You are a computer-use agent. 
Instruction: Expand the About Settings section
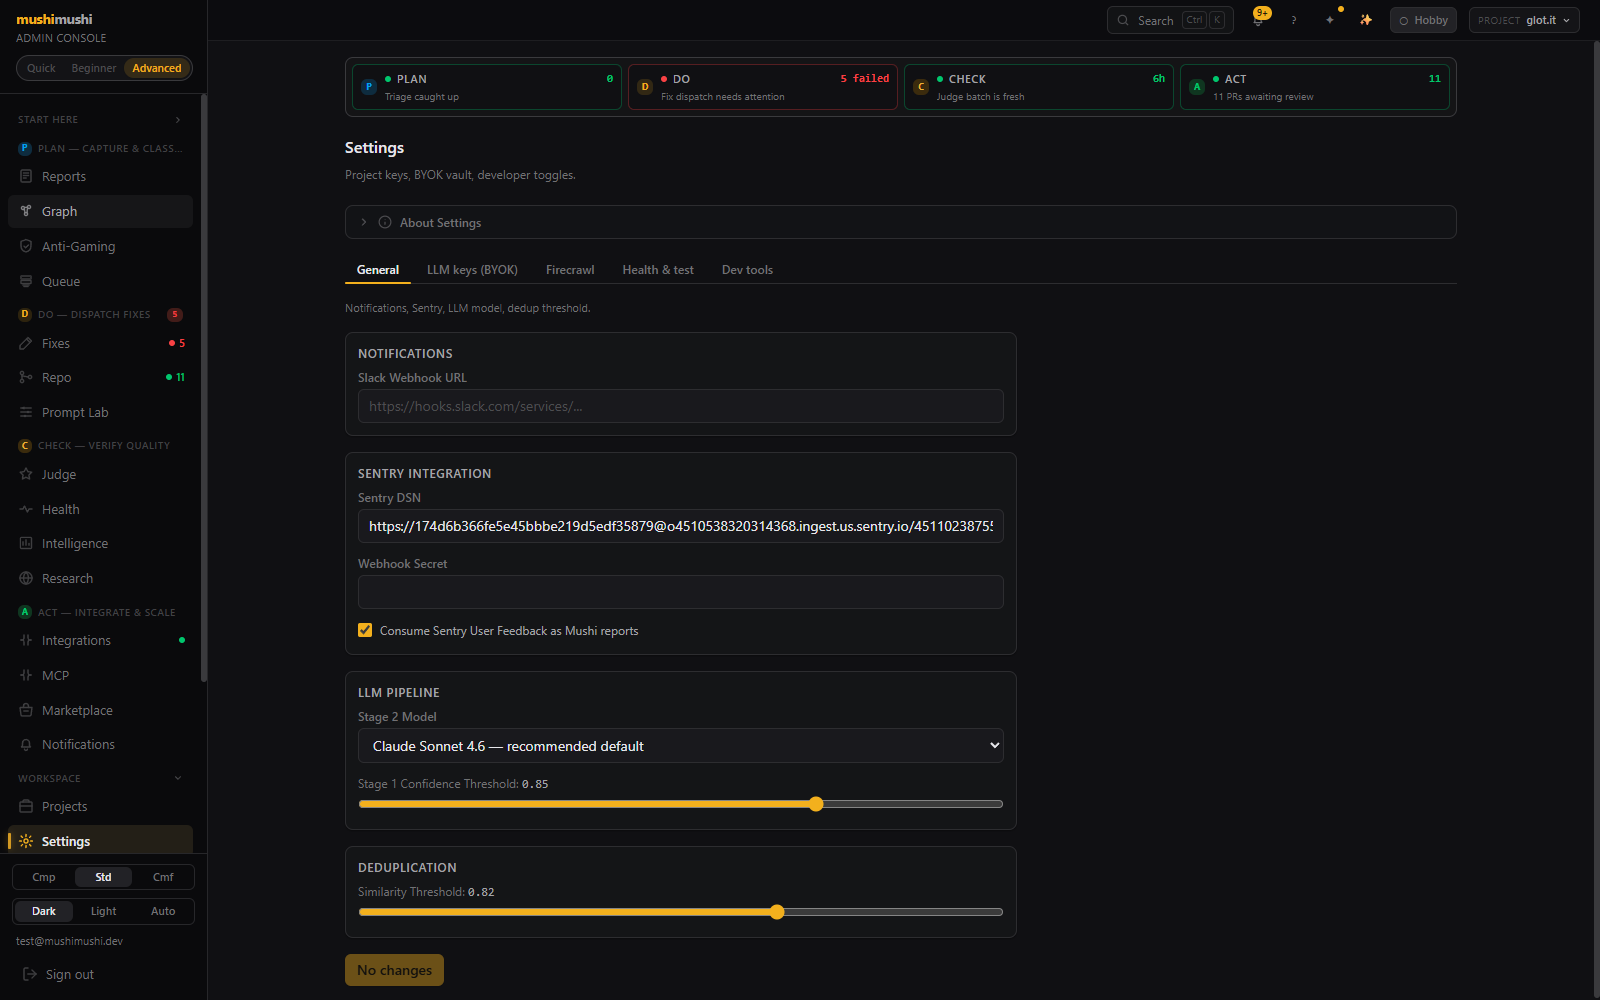900,222
